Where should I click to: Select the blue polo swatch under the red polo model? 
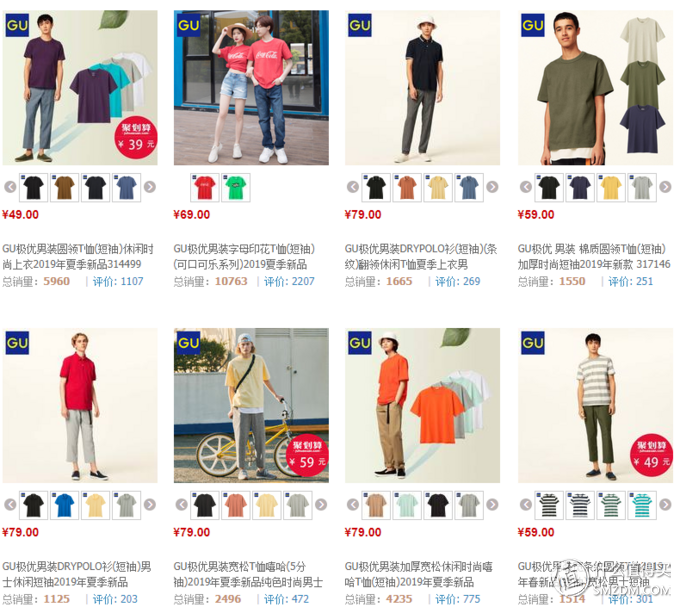[65, 505]
